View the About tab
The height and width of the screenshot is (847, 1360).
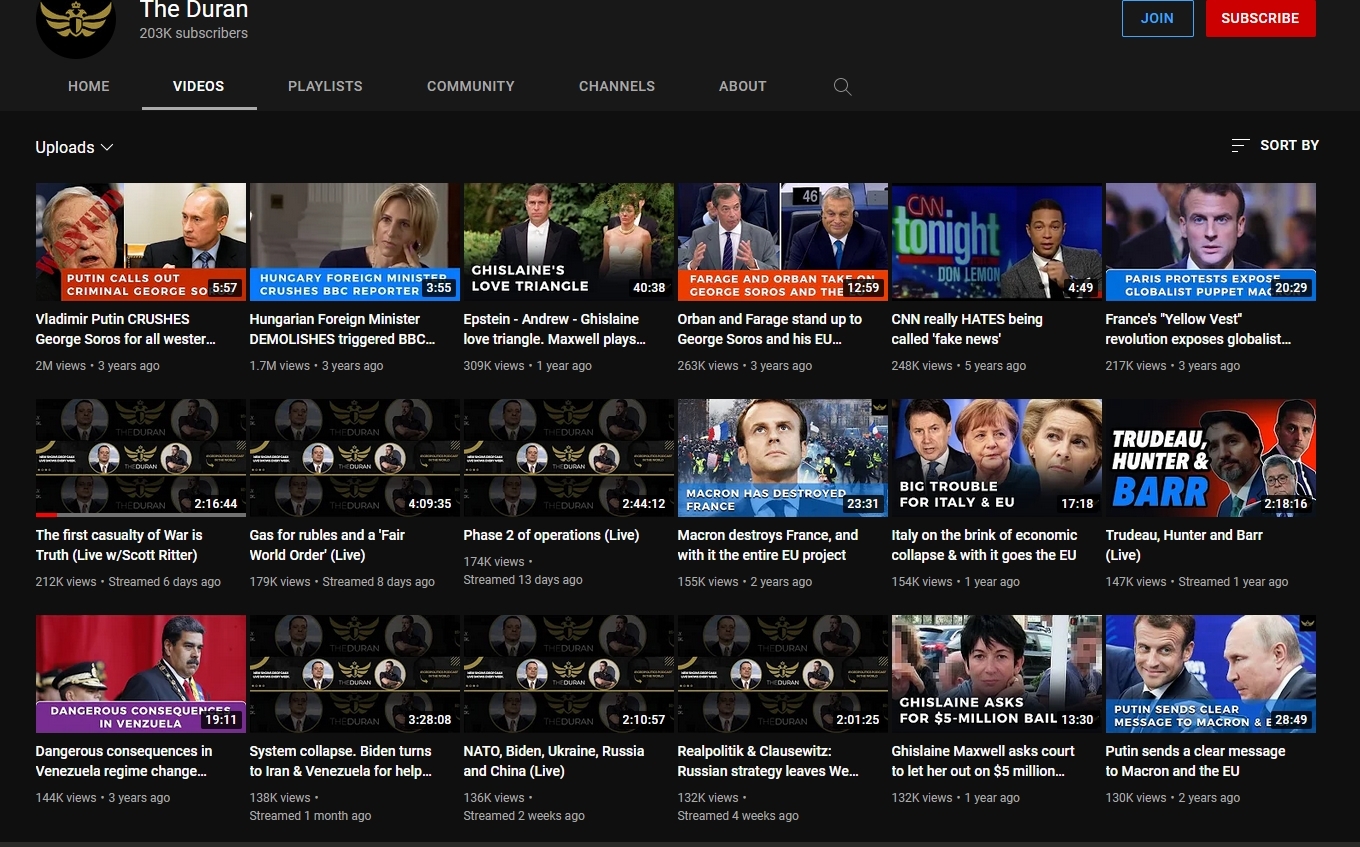point(743,86)
